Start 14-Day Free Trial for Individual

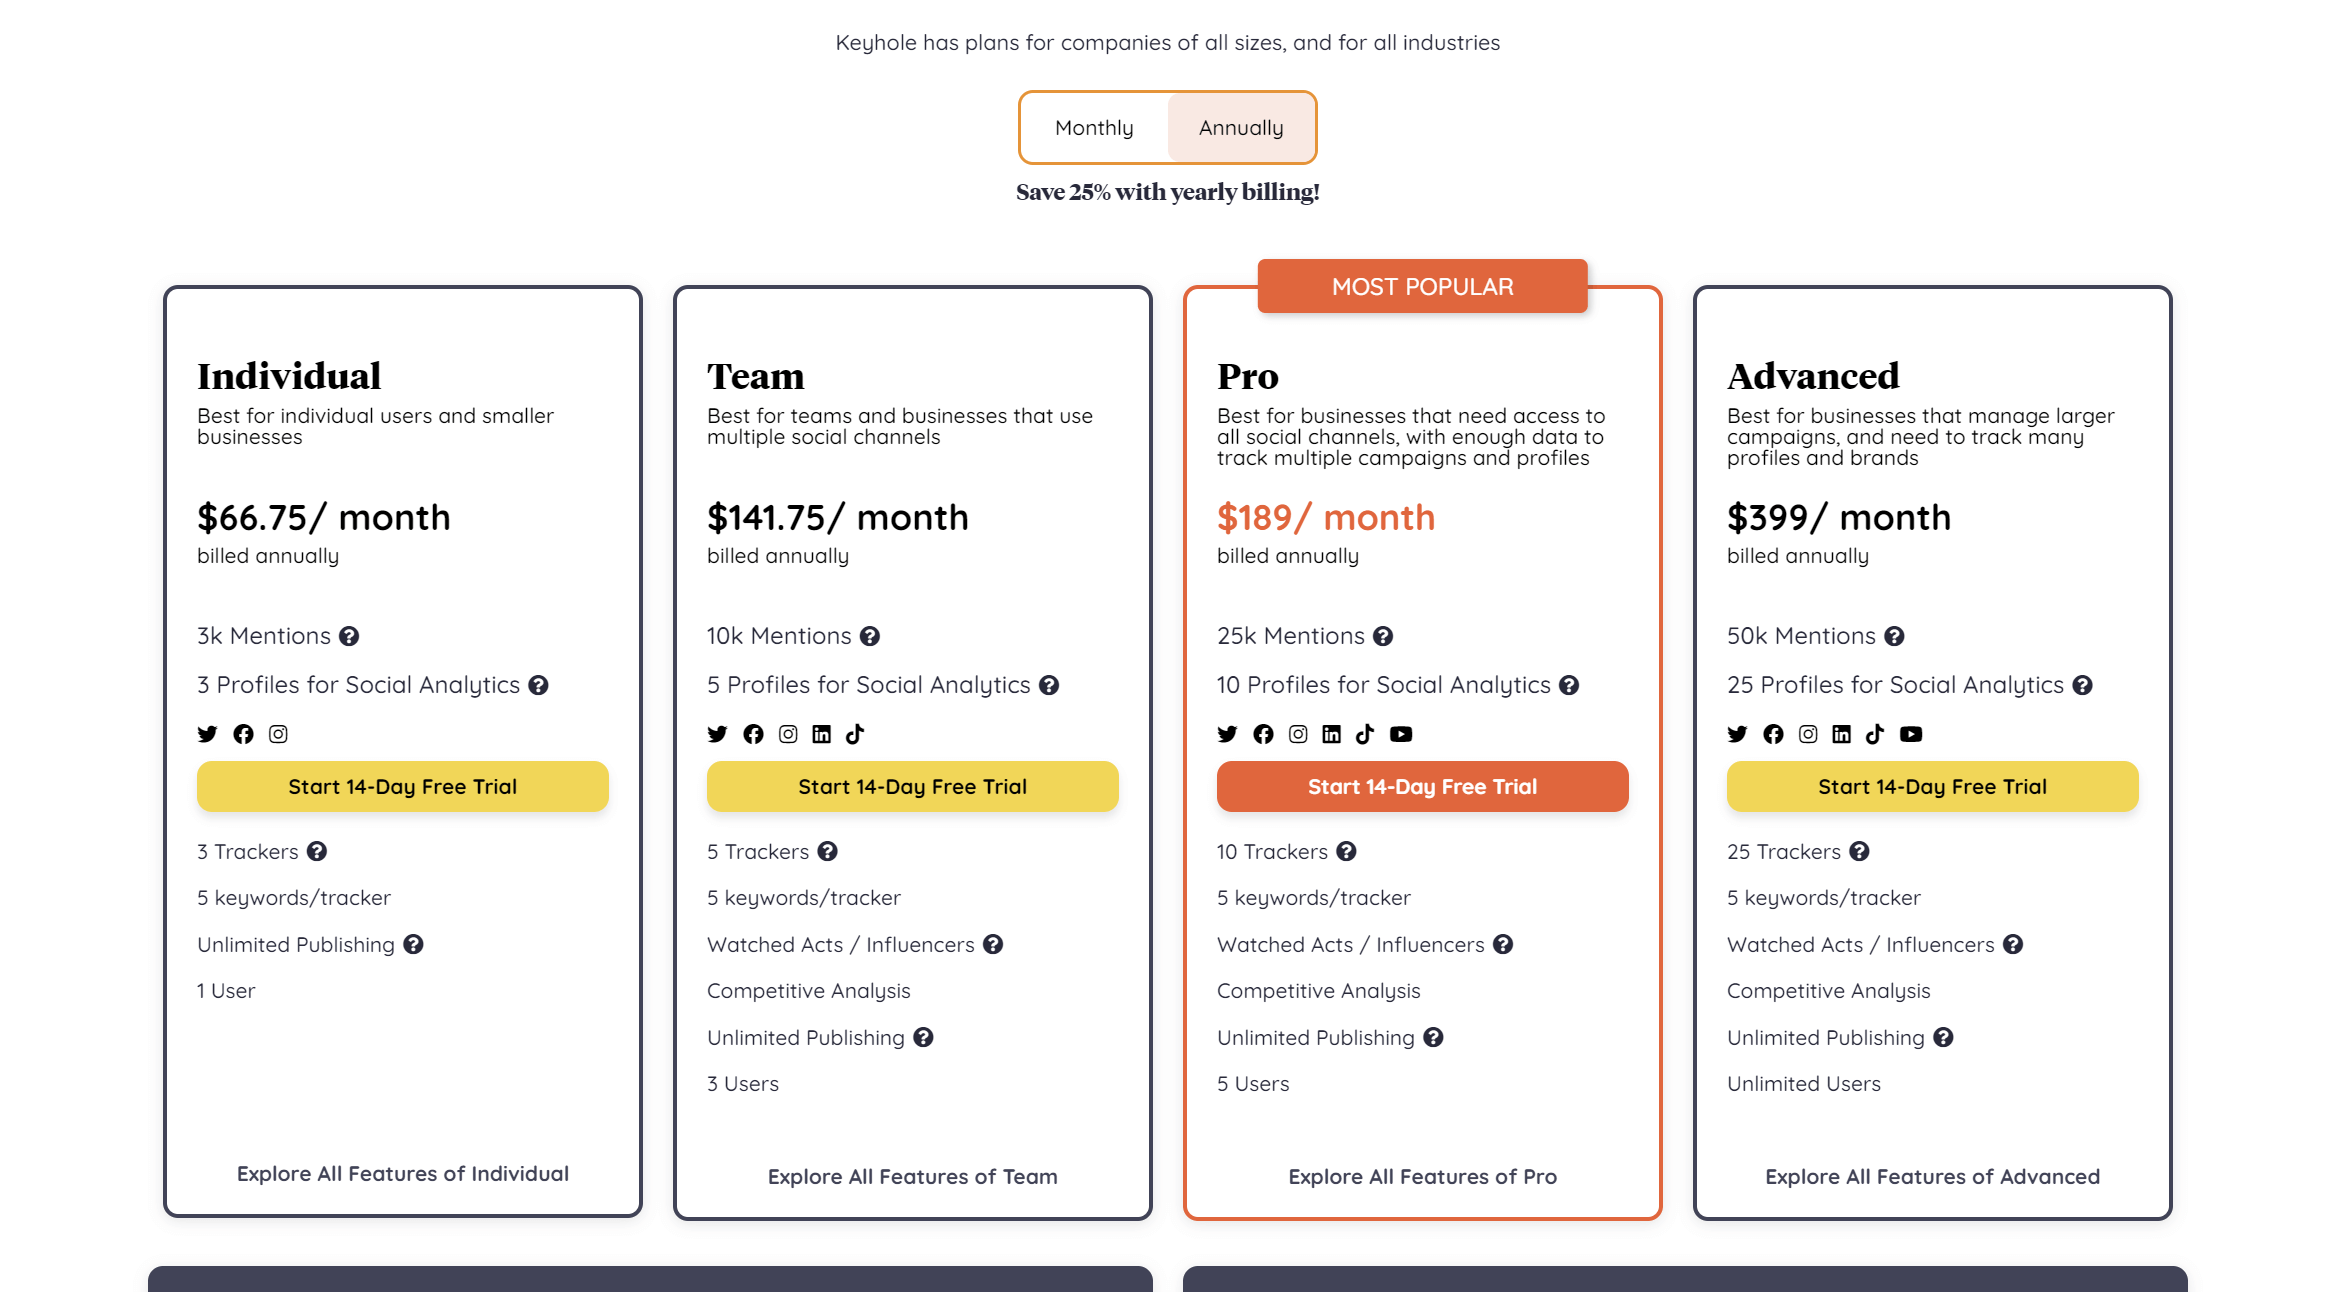tap(403, 786)
